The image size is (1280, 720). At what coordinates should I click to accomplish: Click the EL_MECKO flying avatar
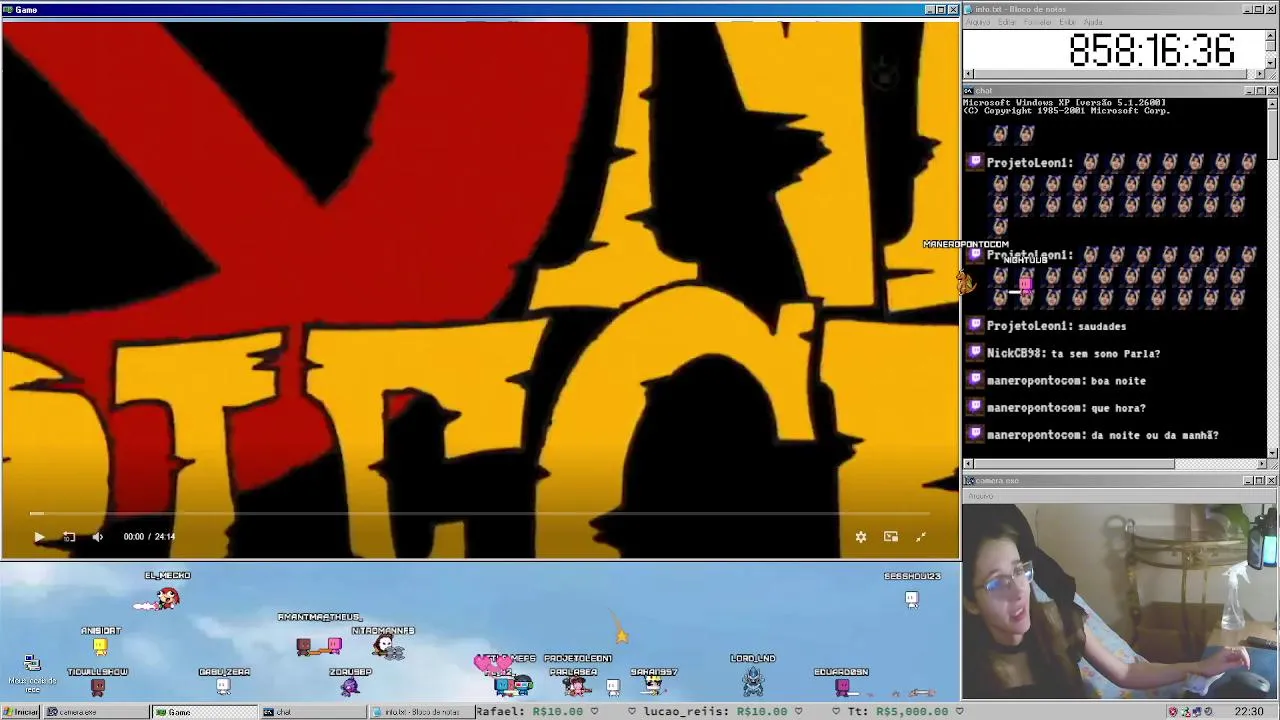166,598
